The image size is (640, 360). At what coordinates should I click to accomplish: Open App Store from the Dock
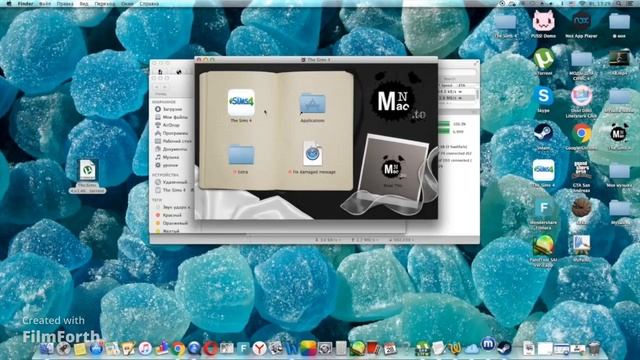pos(96,349)
